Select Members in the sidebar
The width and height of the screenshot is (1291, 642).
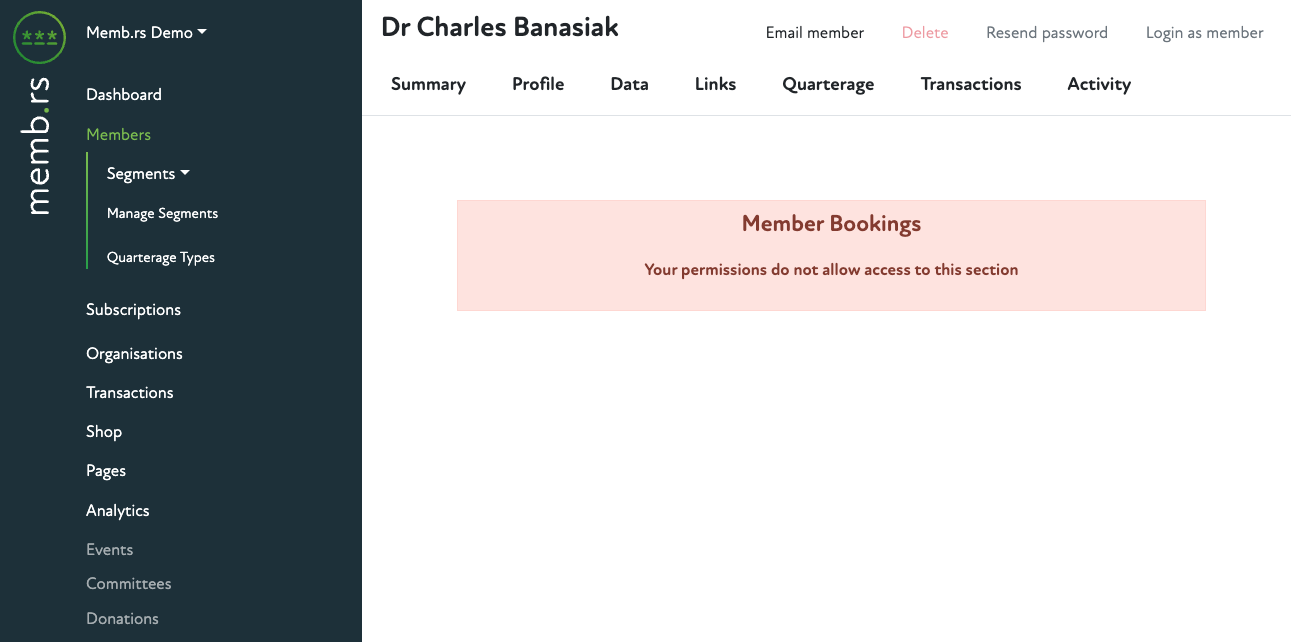tap(118, 135)
